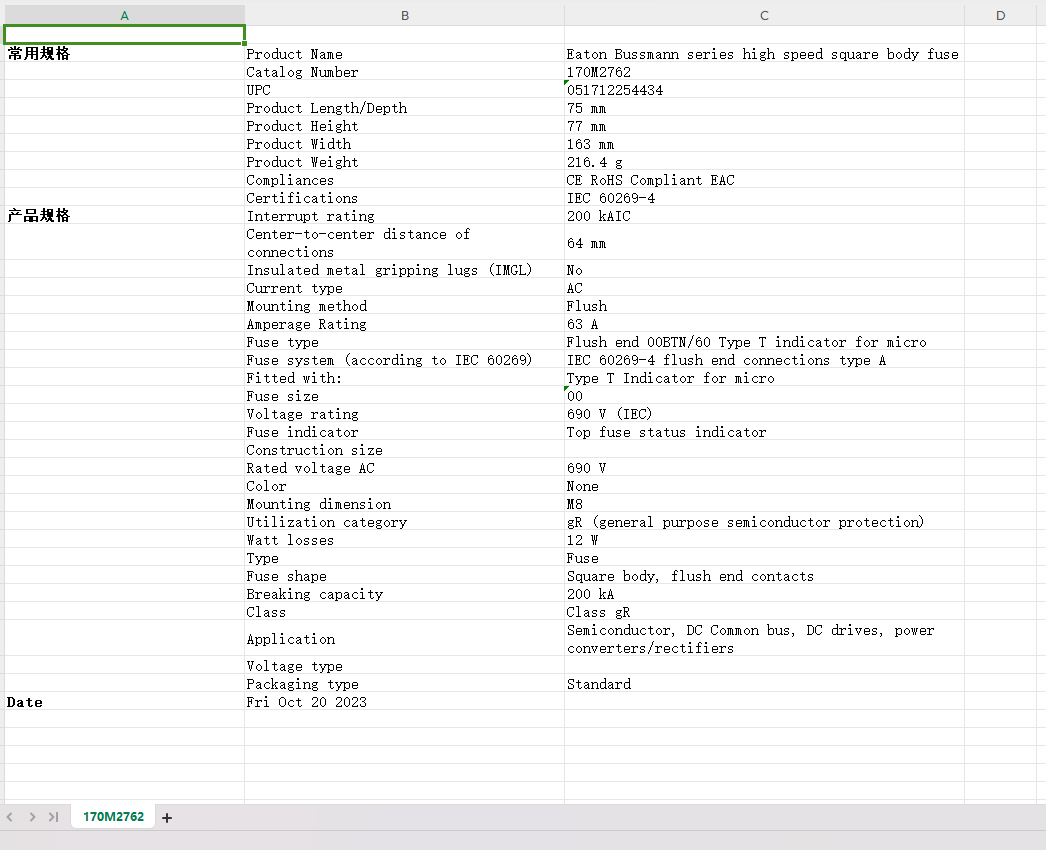Select column B header

click(405, 15)
